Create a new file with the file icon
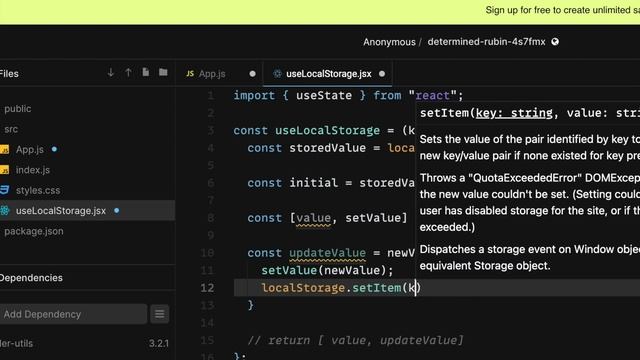This screenshot has width=640, height=360. 146,72
